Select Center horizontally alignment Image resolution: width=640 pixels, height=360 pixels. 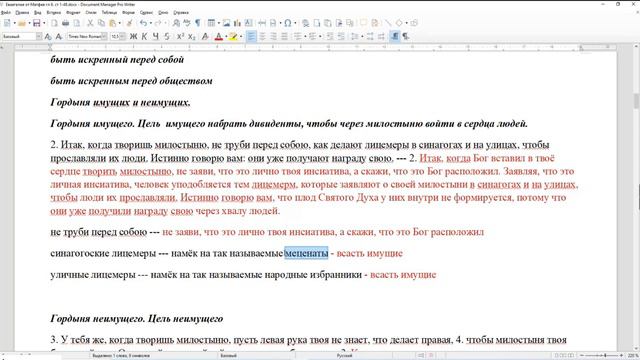click(262, 37)
